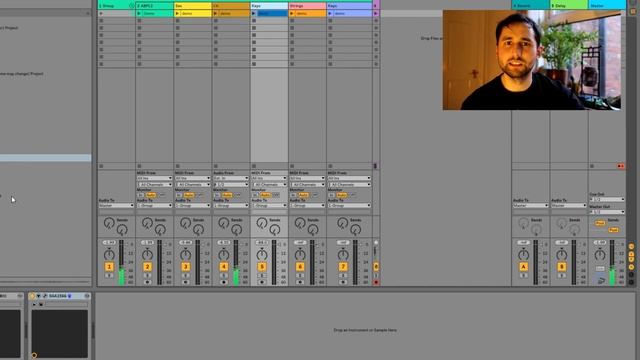Click the Master track pan knob
Screen dimensions: 640x360
click(600, 255)
